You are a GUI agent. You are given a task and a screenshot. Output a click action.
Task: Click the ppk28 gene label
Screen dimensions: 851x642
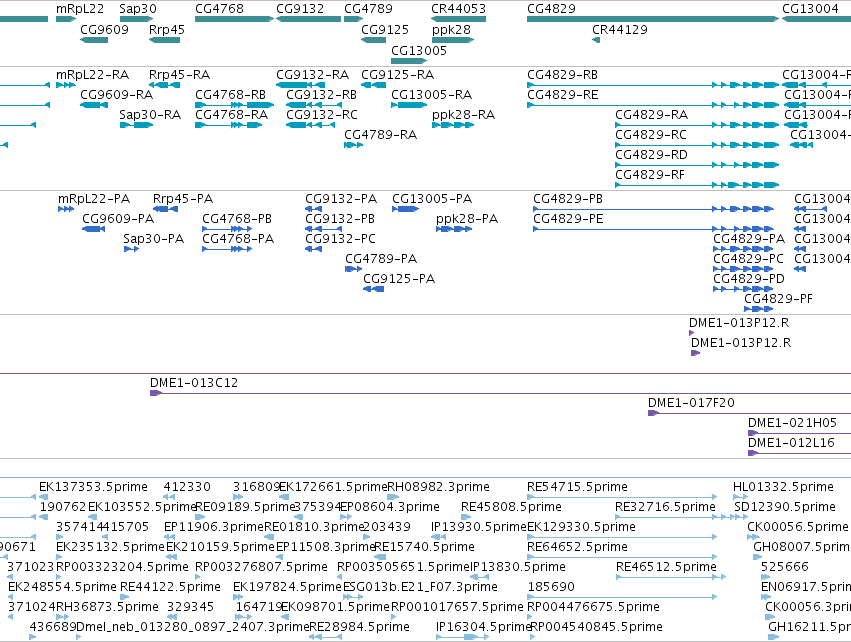[x=452, y=29]
